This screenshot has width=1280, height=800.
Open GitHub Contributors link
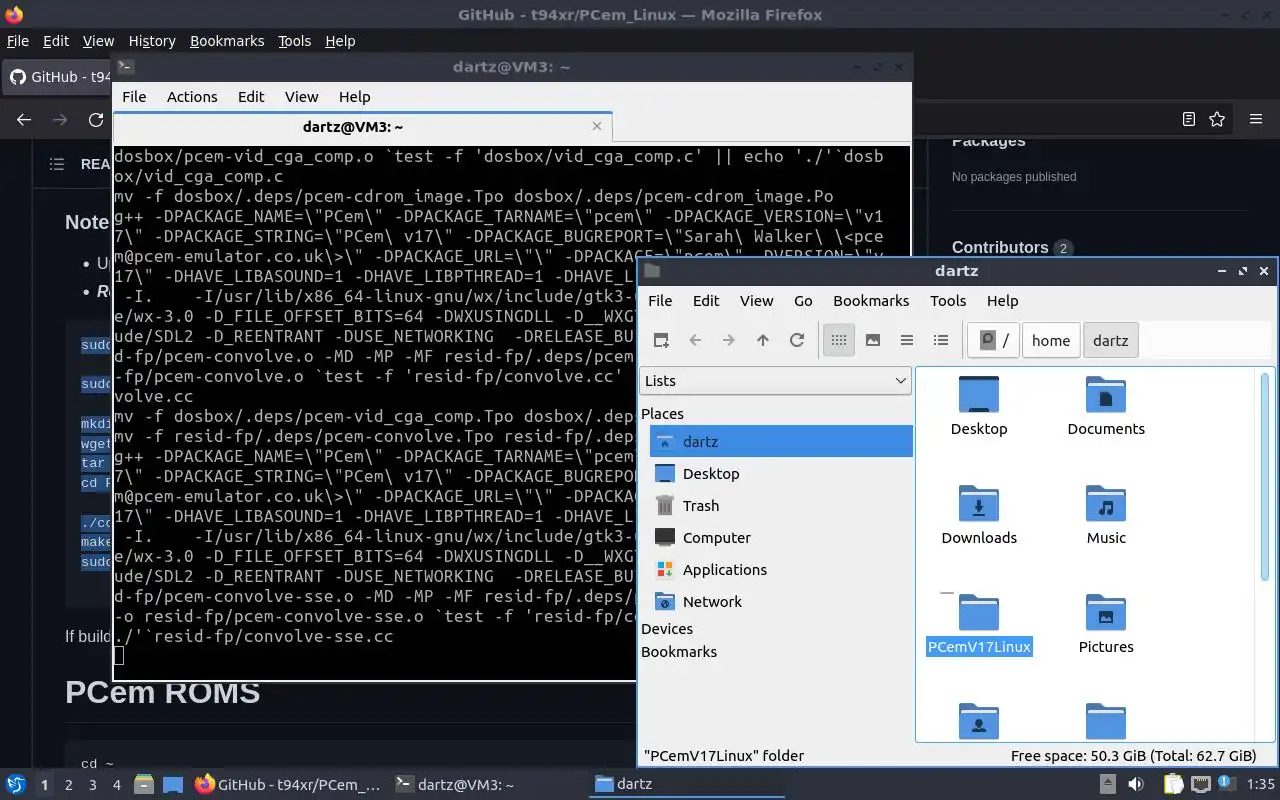click(1000, 247)
